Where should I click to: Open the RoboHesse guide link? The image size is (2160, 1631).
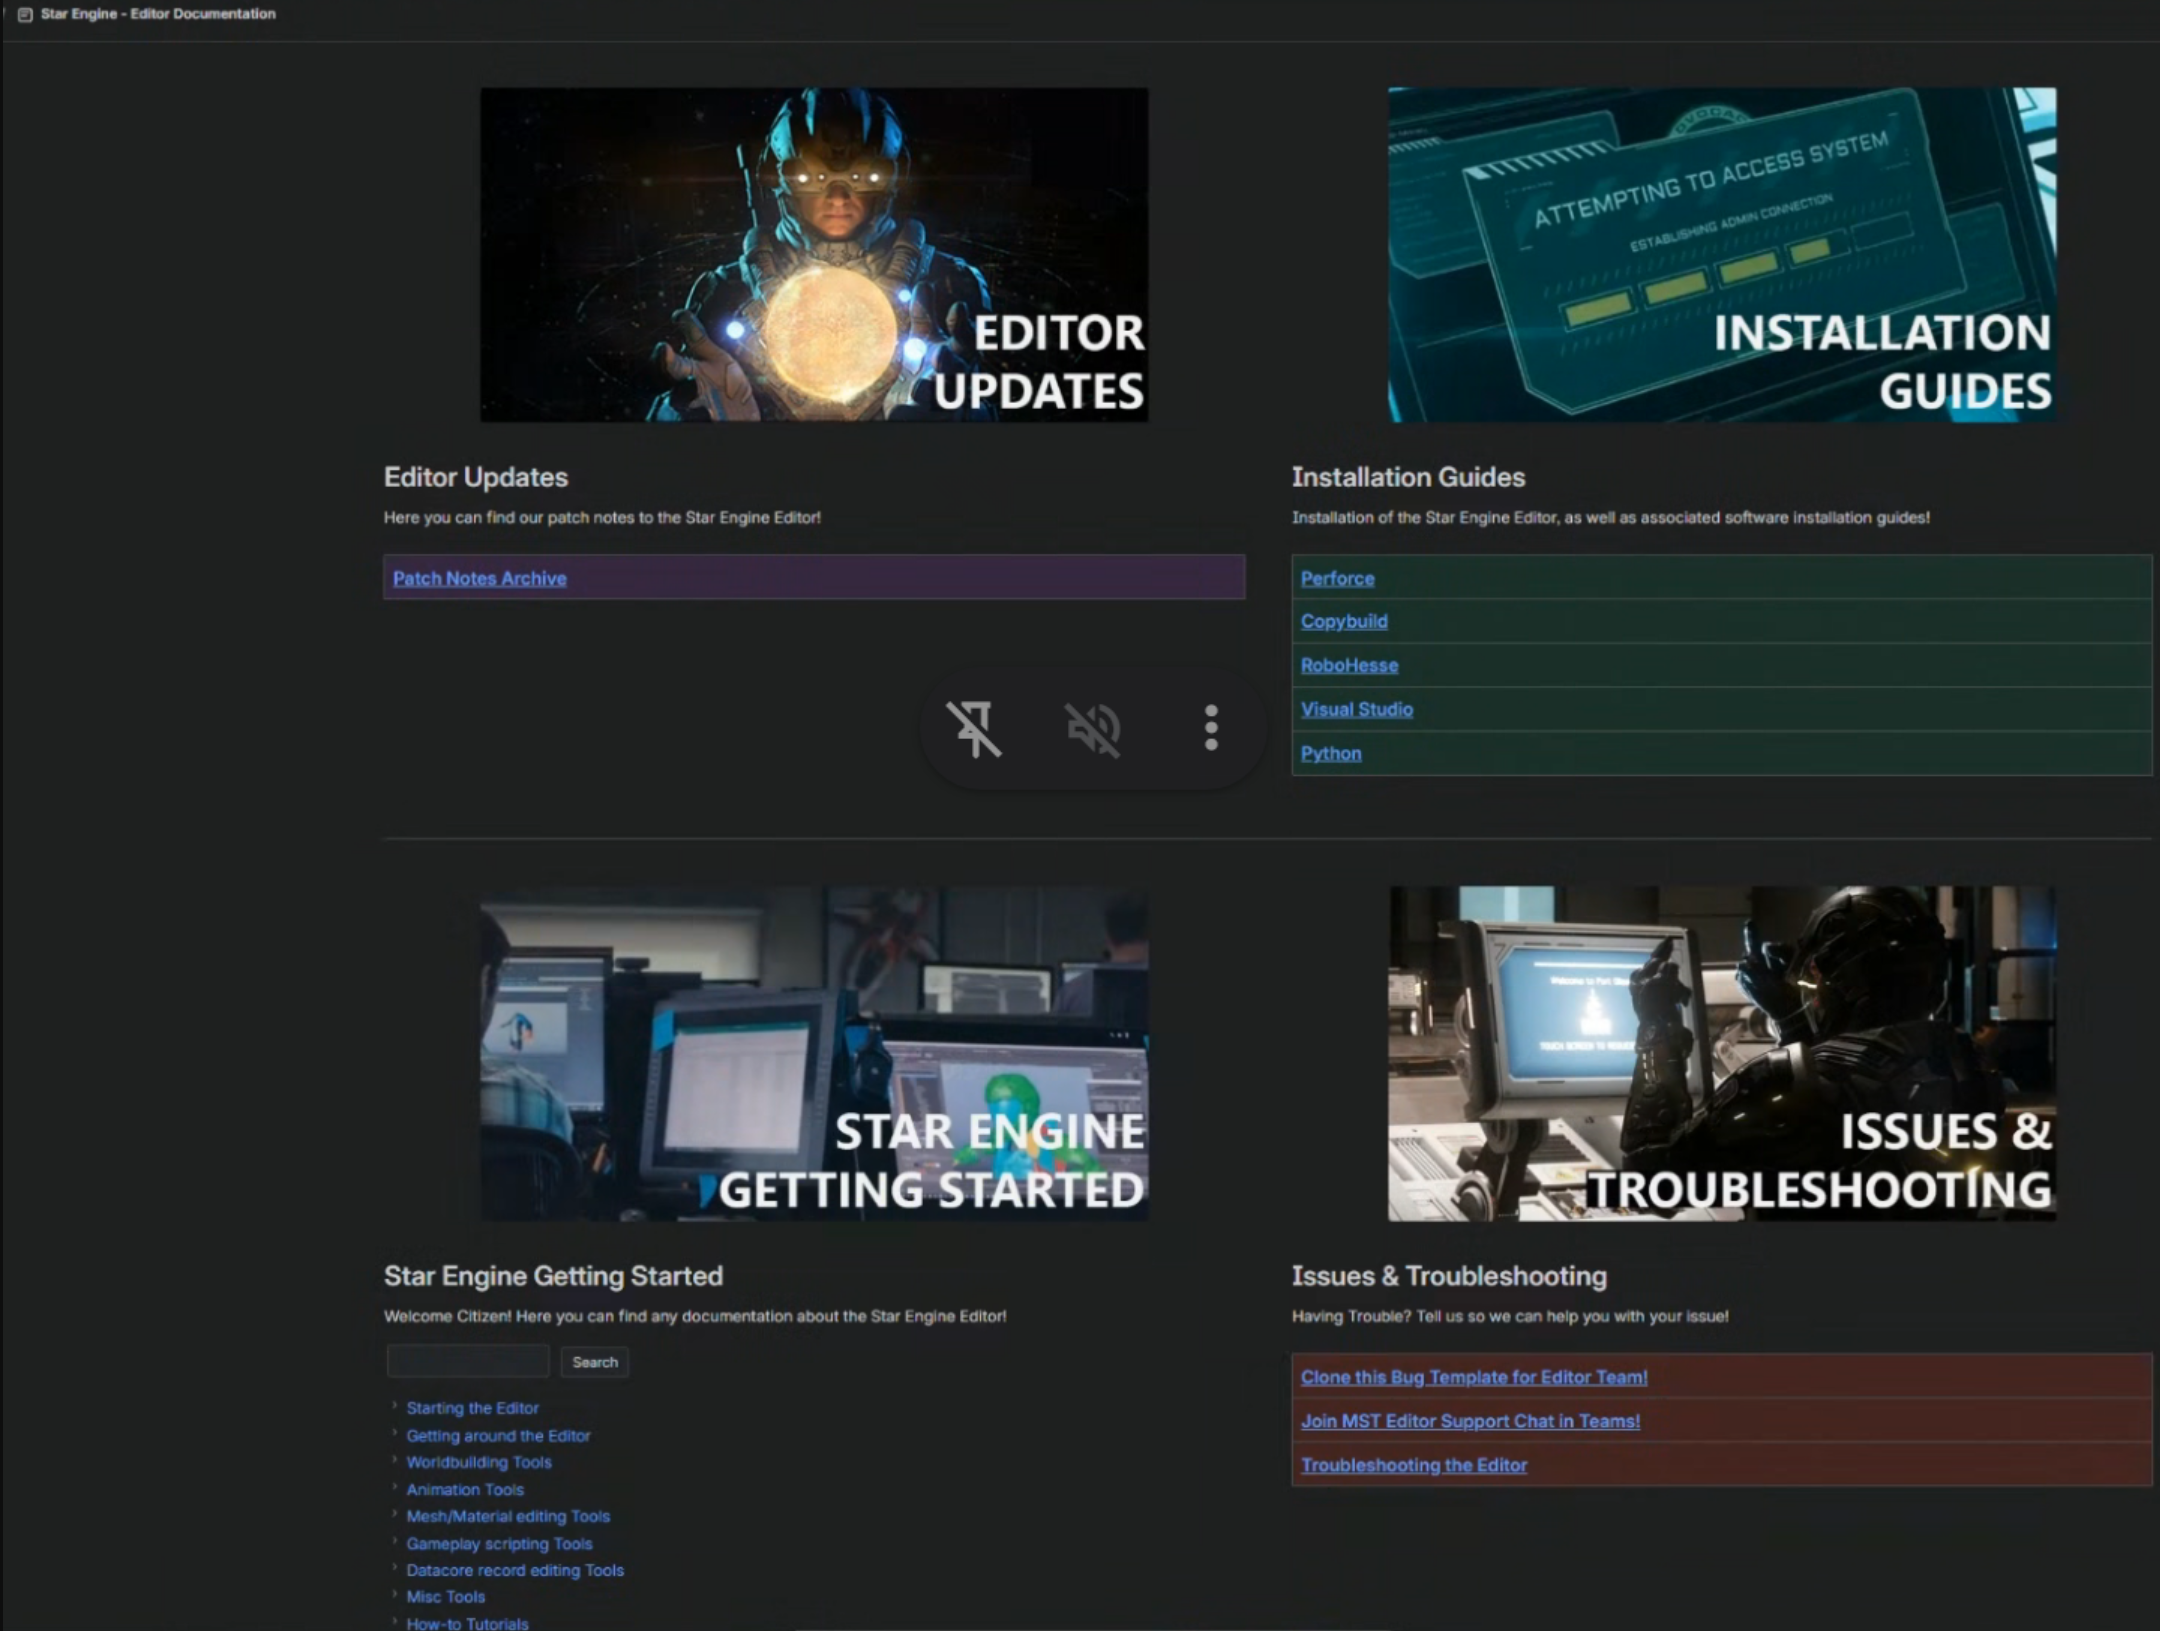click(1349, 665)
